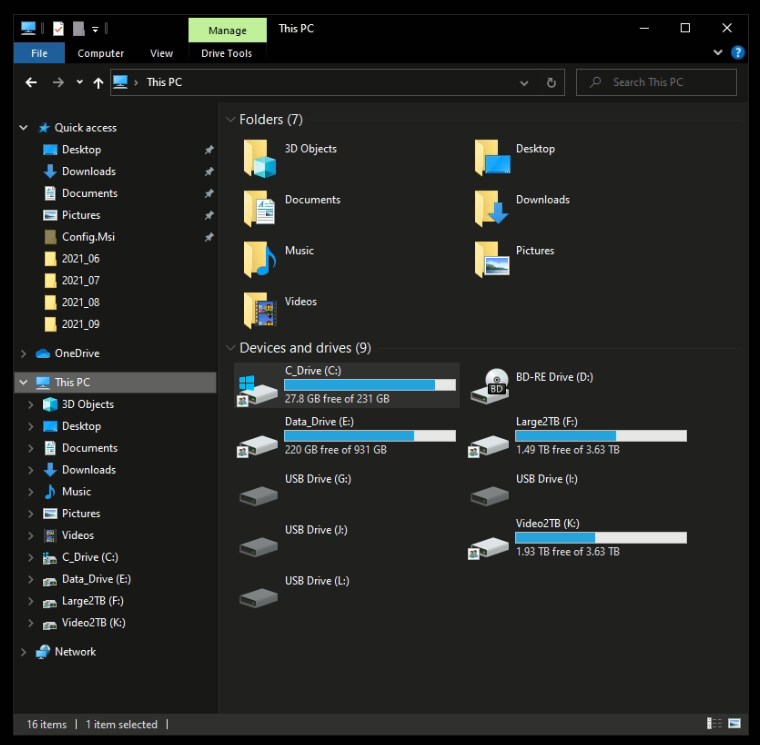Select Network in the navigation pane
The height and width of the screenshot is (745, 760).
coord(75,652)
